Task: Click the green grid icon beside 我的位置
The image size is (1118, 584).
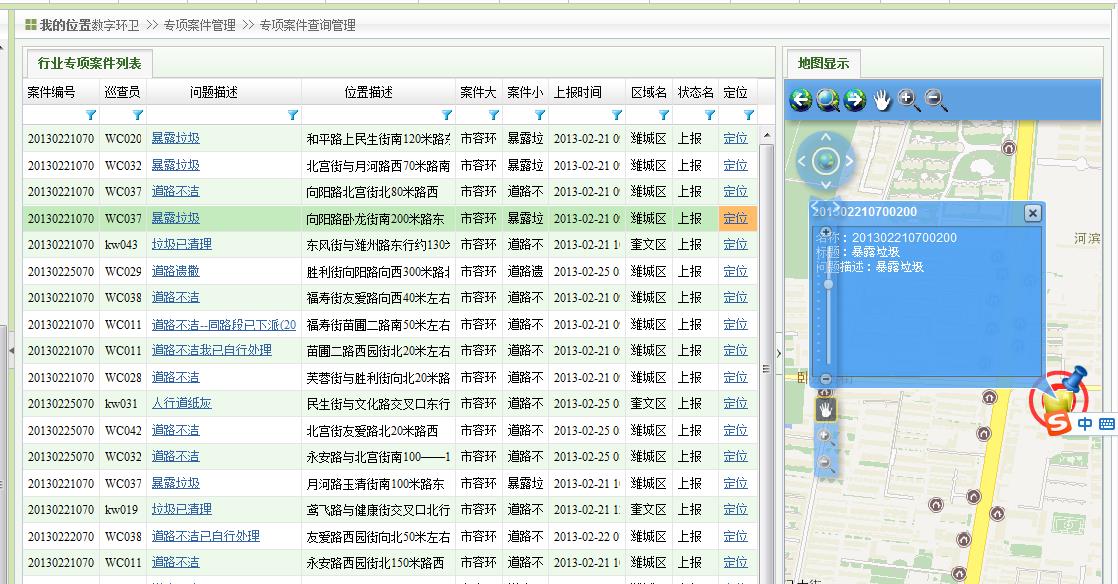Action: [31, 25]
